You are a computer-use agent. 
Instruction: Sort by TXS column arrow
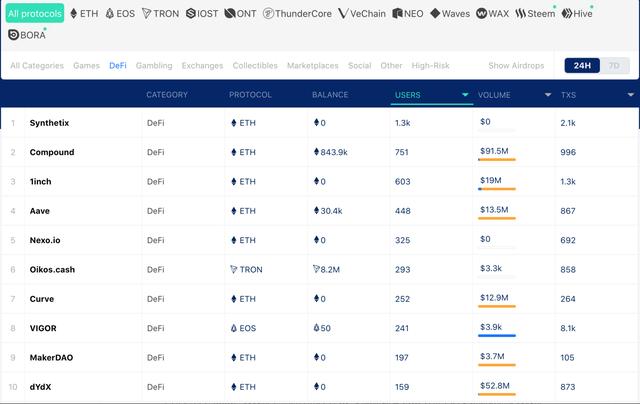point(630,95)
